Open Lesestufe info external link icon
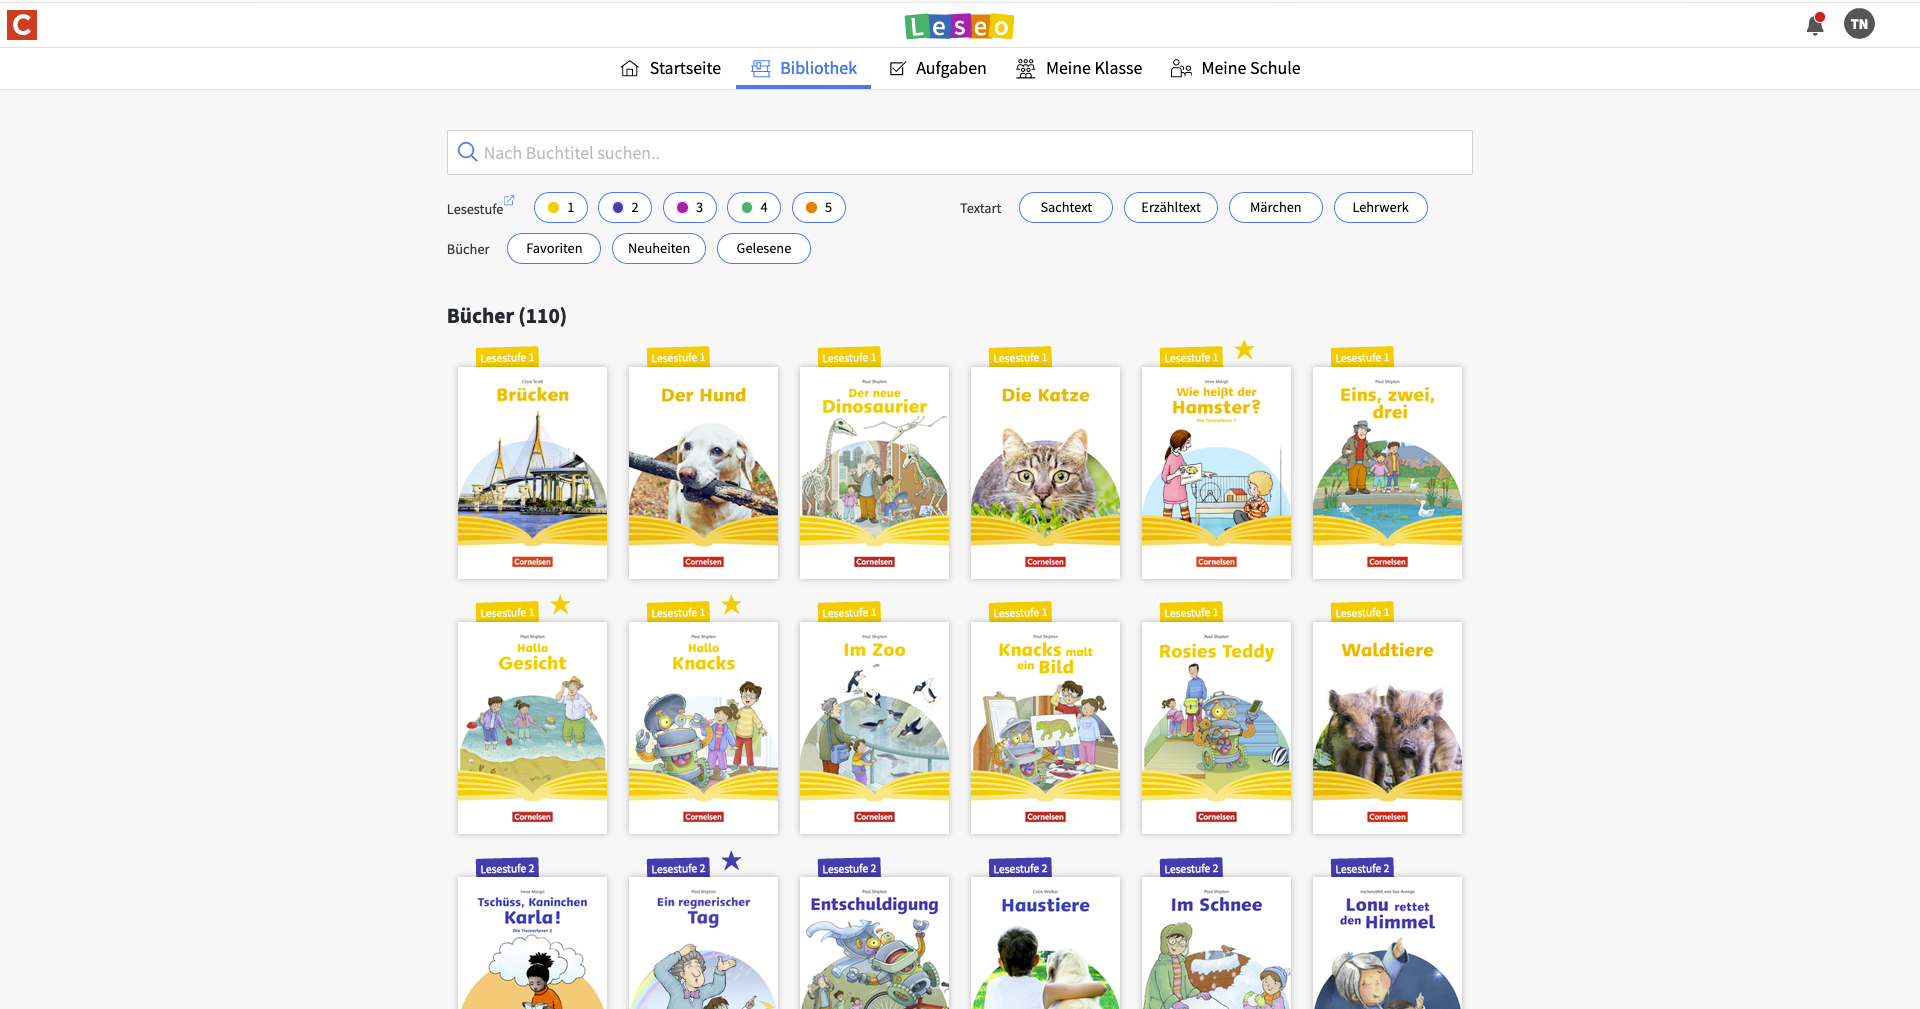The width and height of the screenshot is (1920, 1009). [x=509, y=200]
